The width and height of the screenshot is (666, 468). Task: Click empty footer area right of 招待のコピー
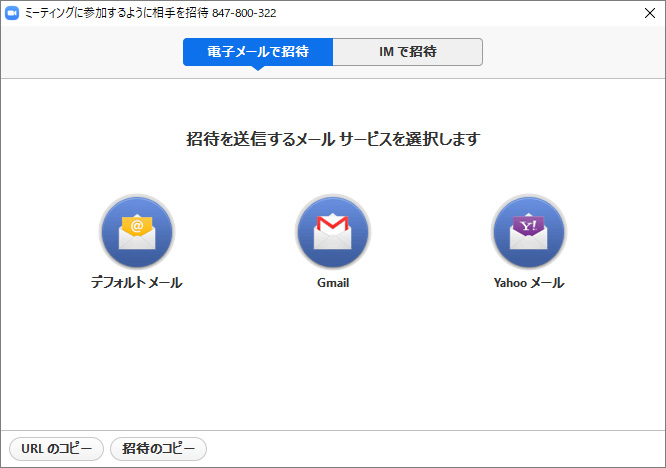(430, 449)
